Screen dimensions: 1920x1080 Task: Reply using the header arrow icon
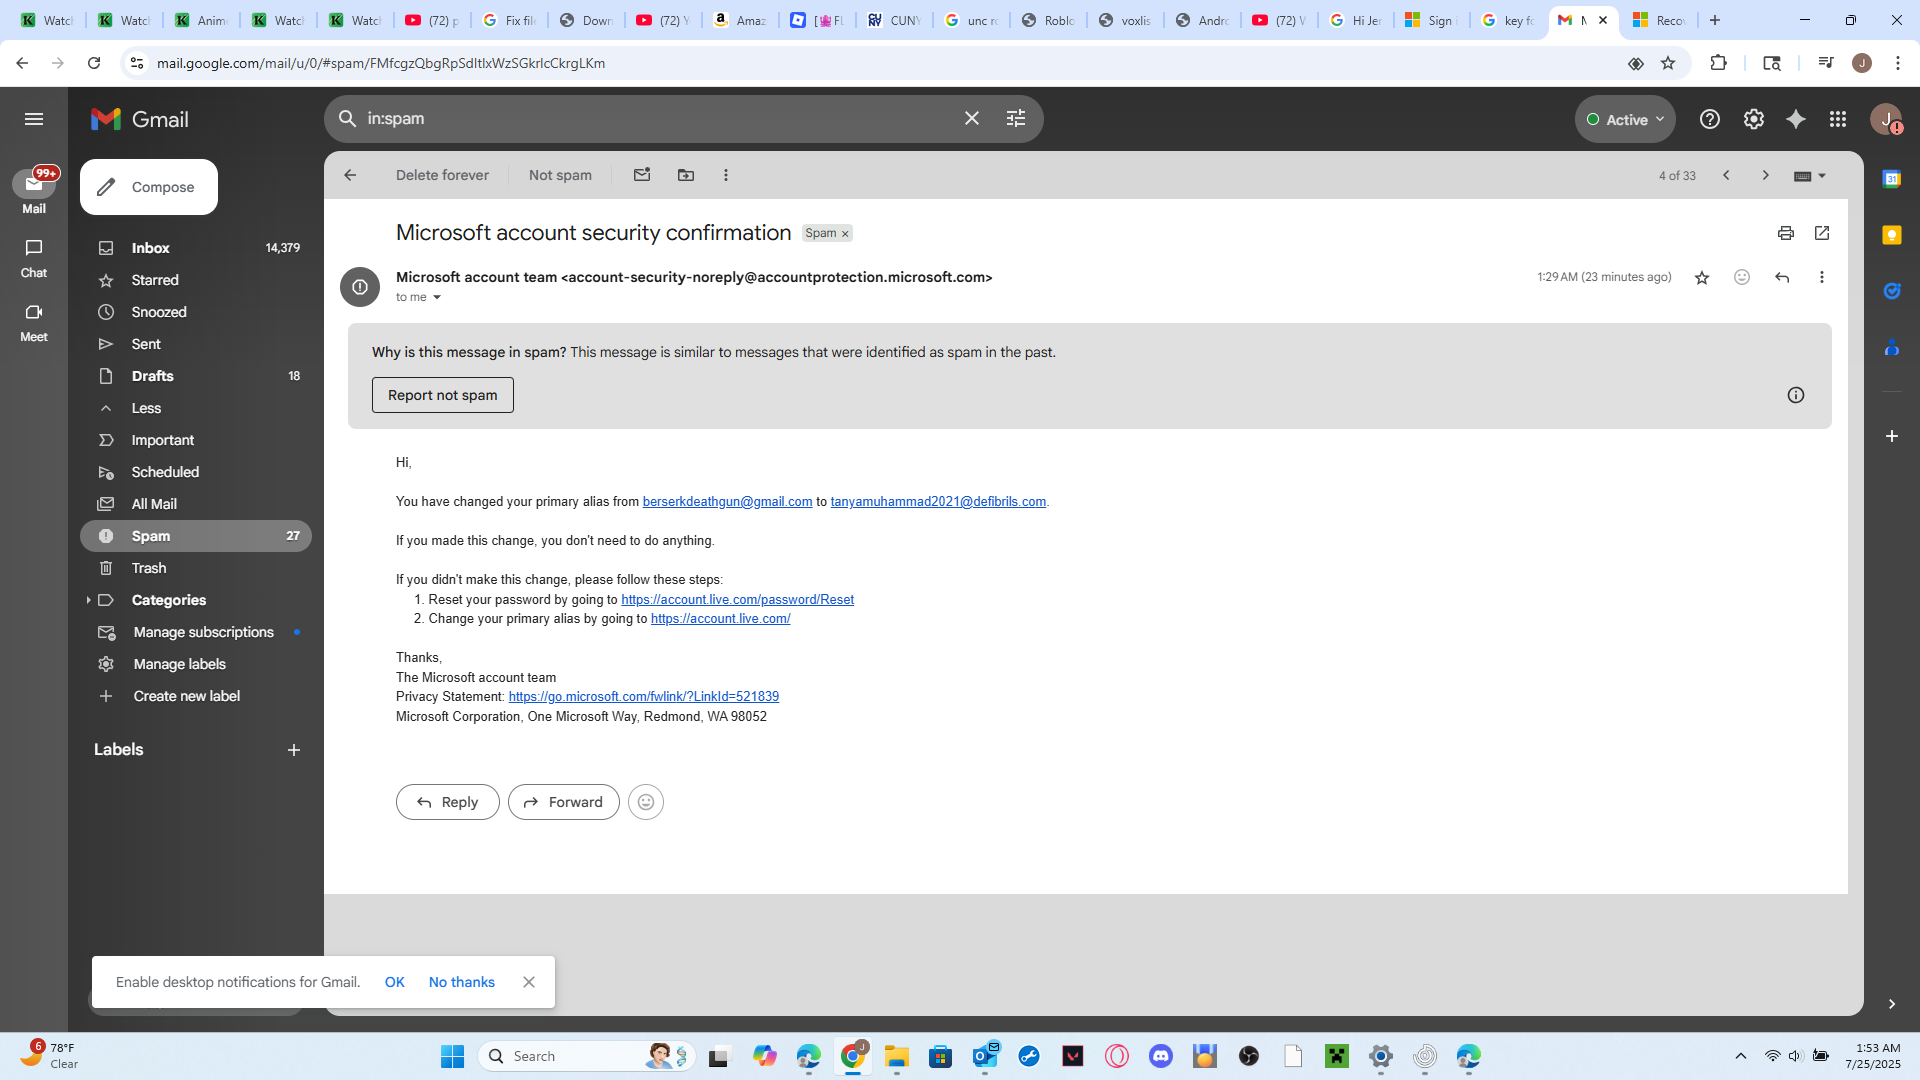1782,277
